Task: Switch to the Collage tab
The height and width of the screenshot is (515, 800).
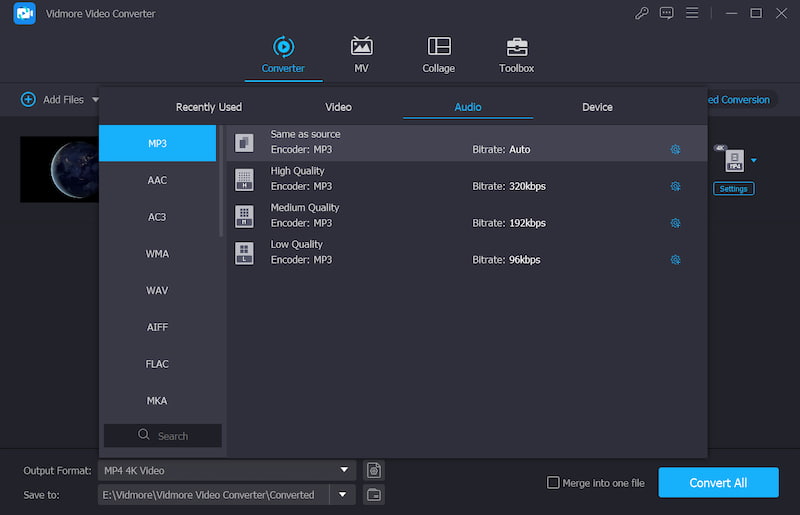Action: (438, 47)
